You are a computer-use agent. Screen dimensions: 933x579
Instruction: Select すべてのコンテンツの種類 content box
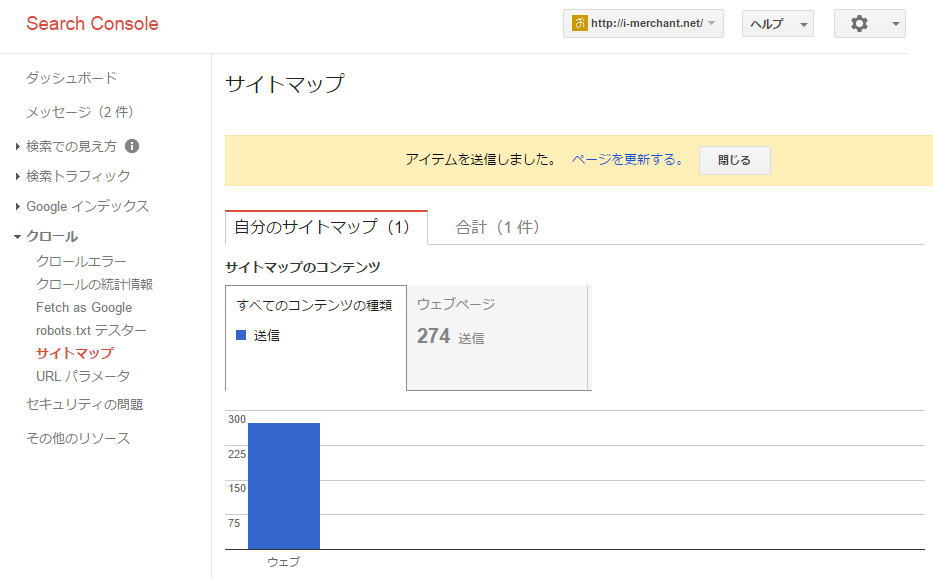[x=316, y=337]
